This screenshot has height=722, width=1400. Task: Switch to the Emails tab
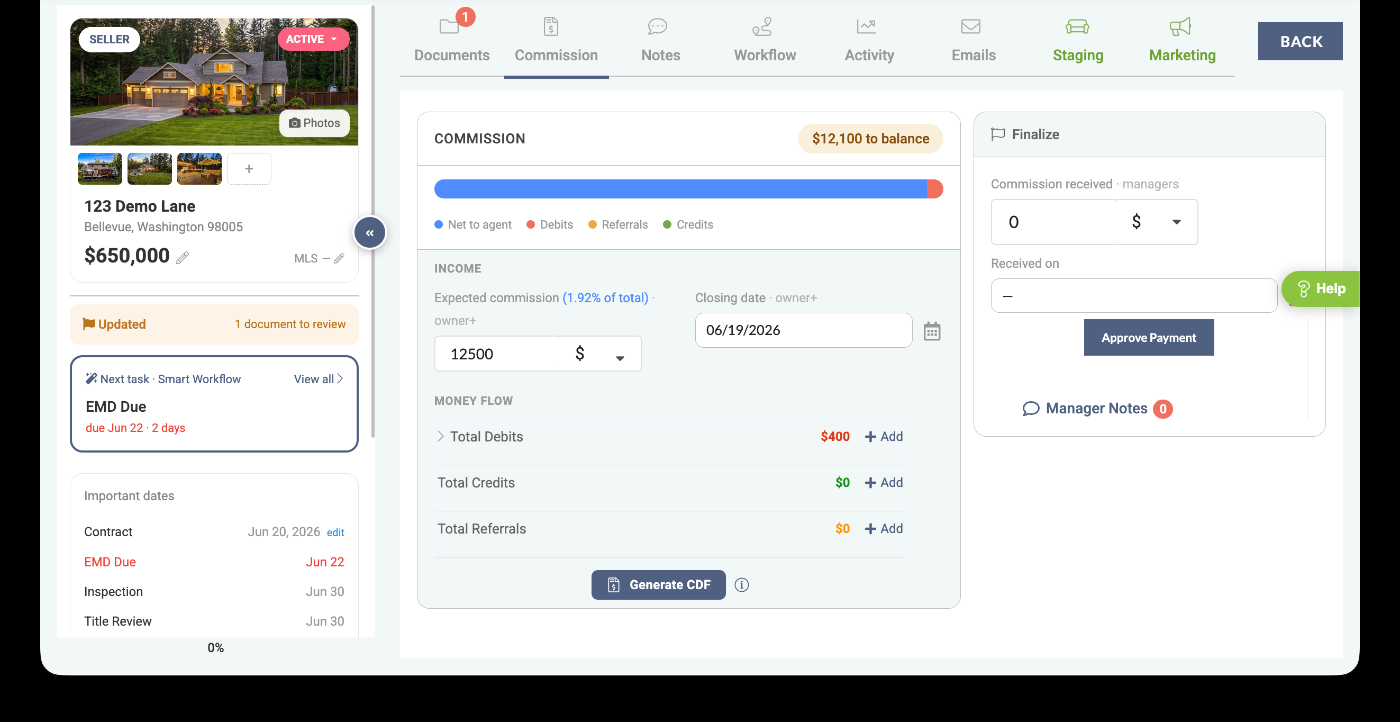tap(973, 40)
